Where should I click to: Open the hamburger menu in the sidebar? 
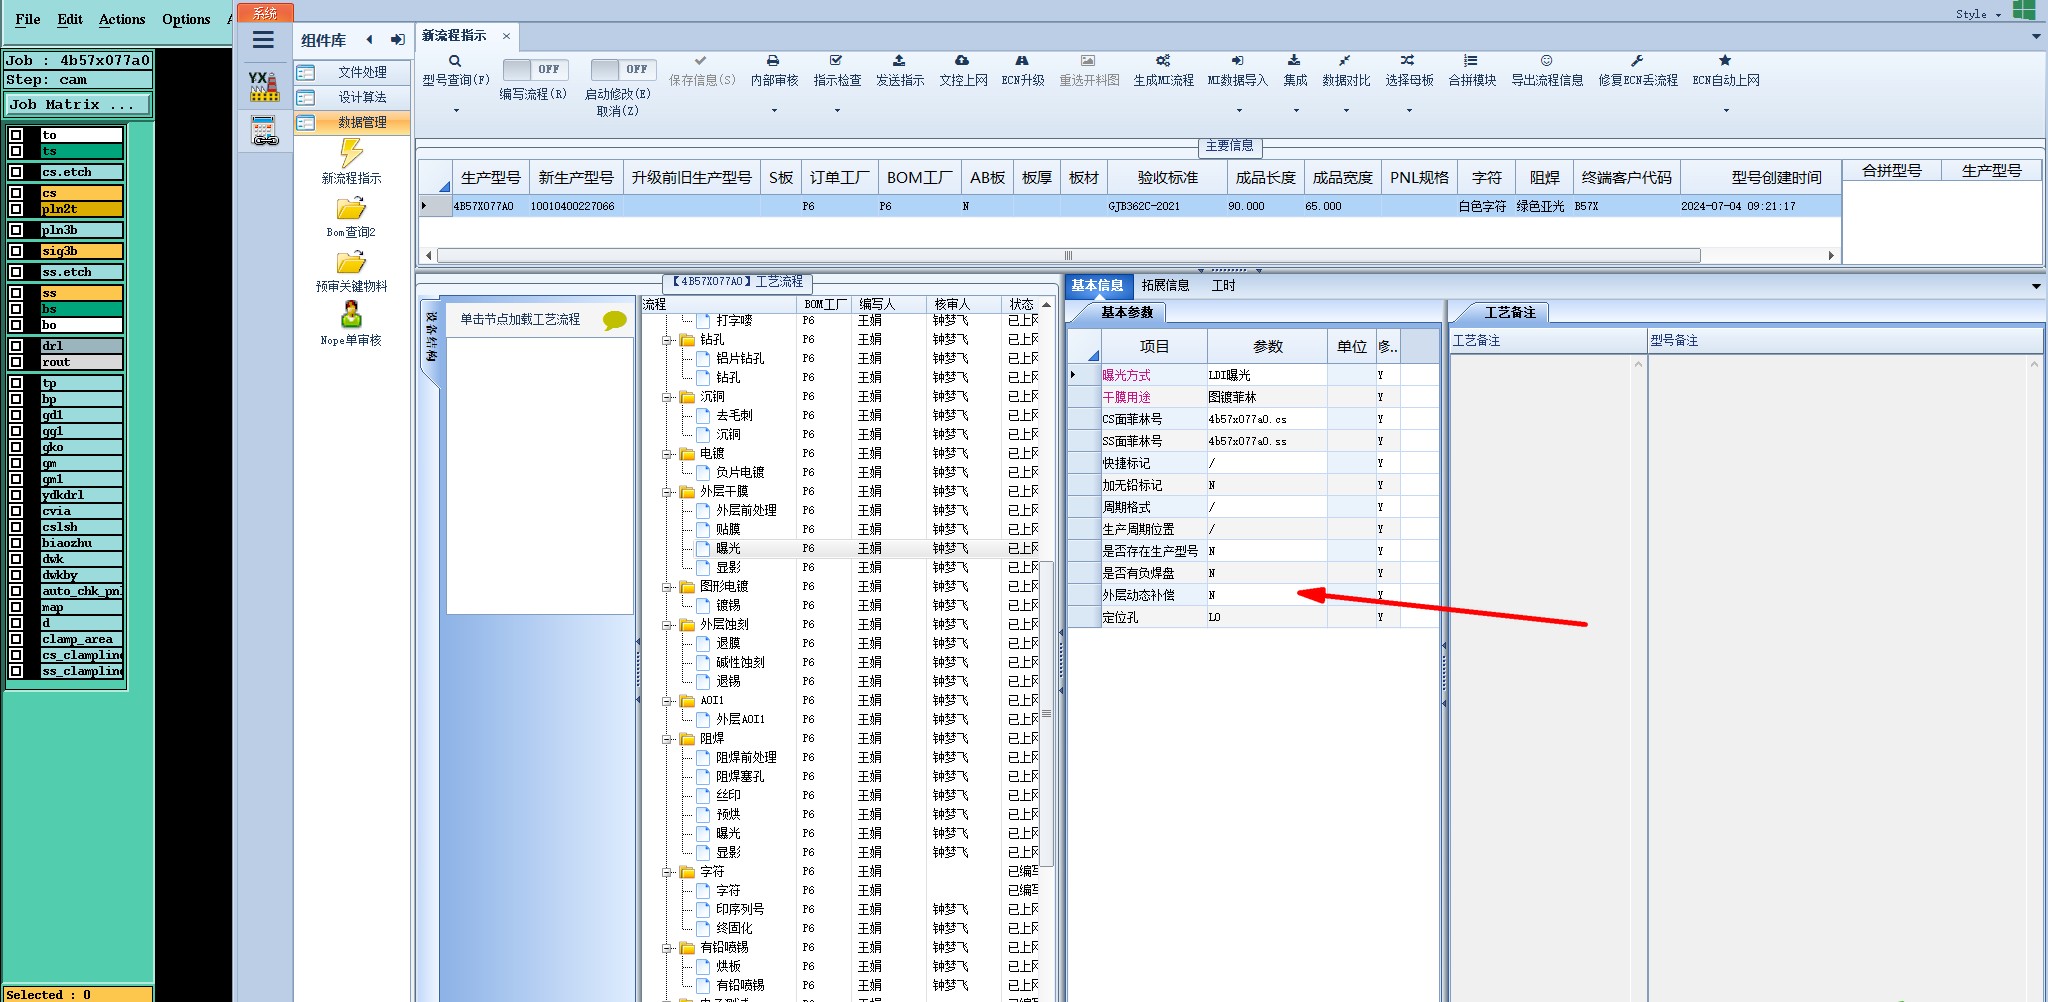tap(263, 40)
